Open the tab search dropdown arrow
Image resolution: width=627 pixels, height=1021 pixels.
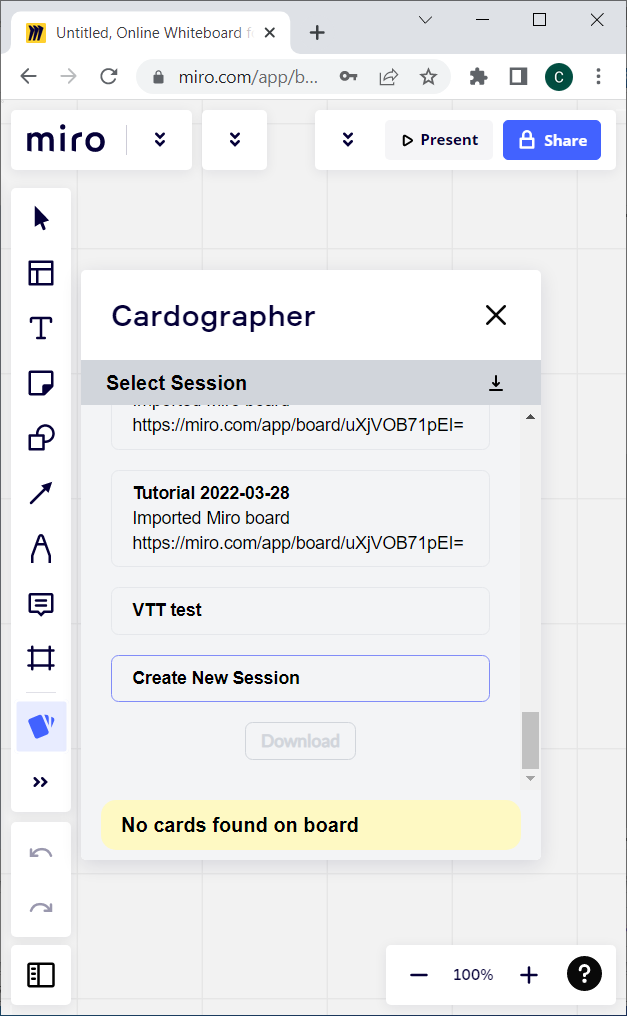tap(426, 20)
